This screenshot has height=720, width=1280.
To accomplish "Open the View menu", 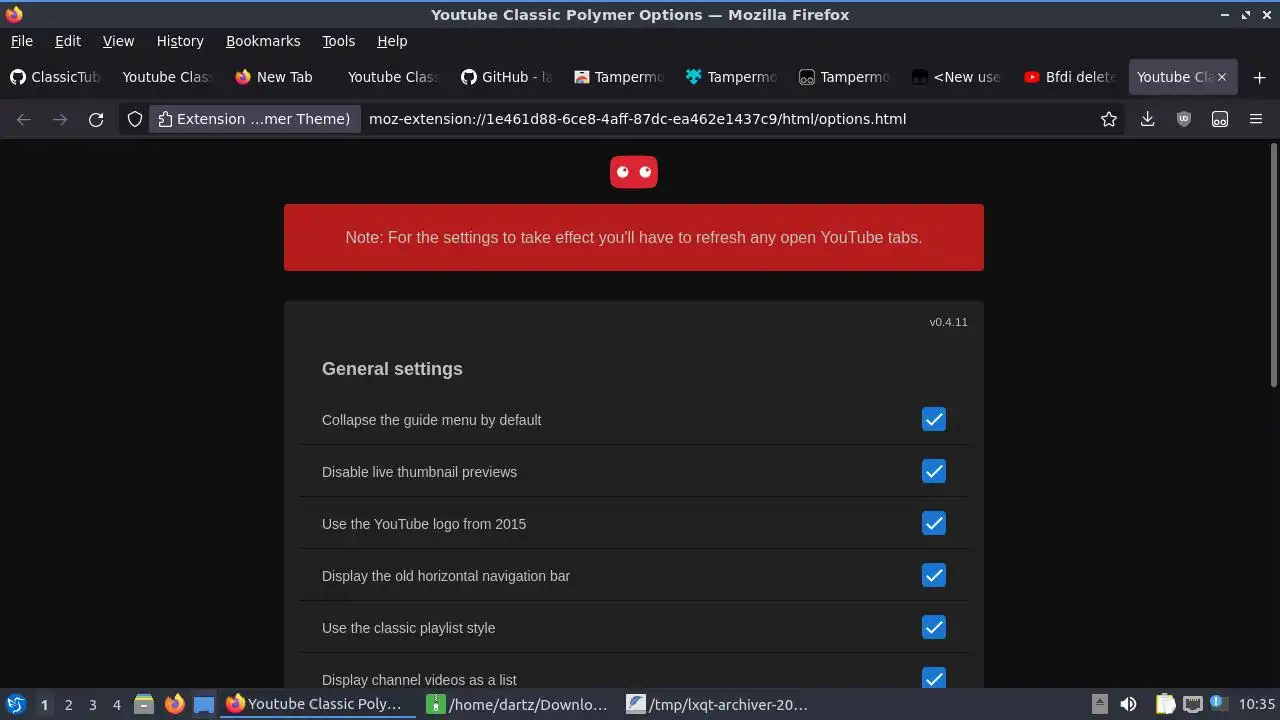I will point(118,41).
